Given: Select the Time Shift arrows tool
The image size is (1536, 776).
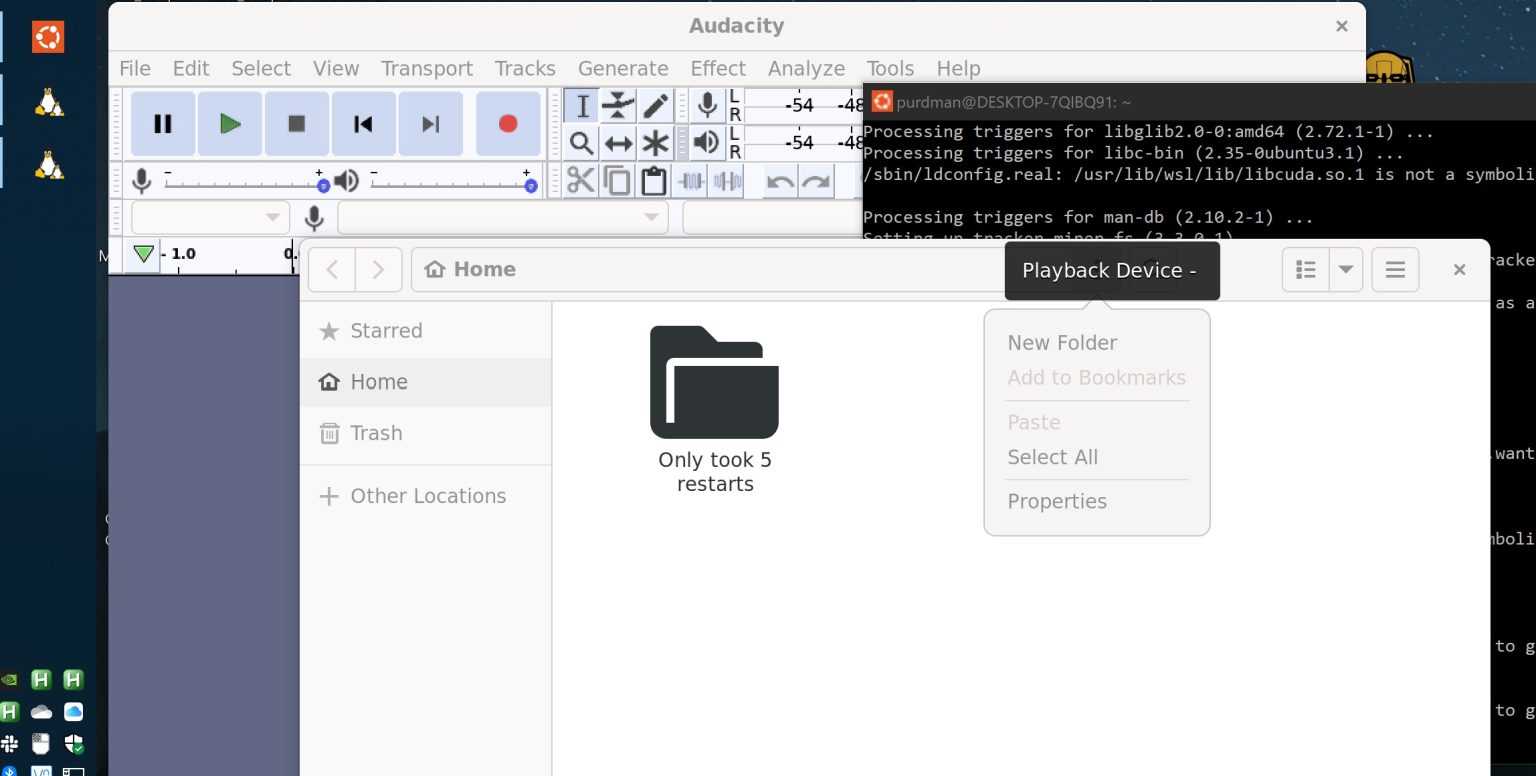Looking at the screenshot, I should click(618, 143).
